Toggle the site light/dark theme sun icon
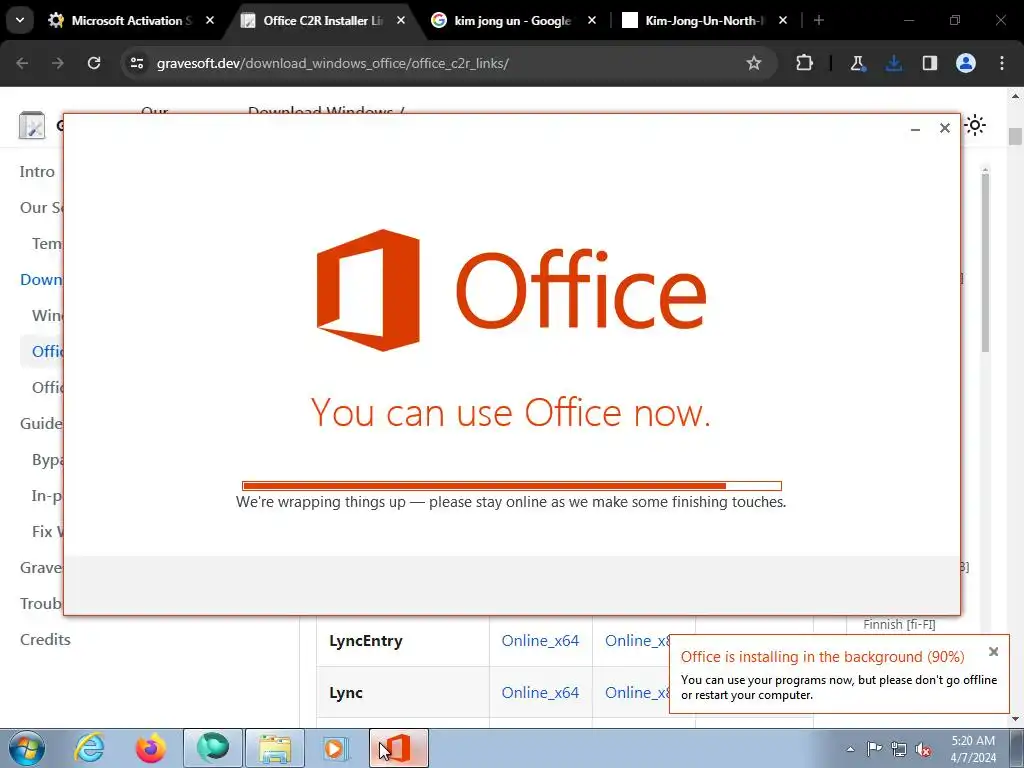 975,125
